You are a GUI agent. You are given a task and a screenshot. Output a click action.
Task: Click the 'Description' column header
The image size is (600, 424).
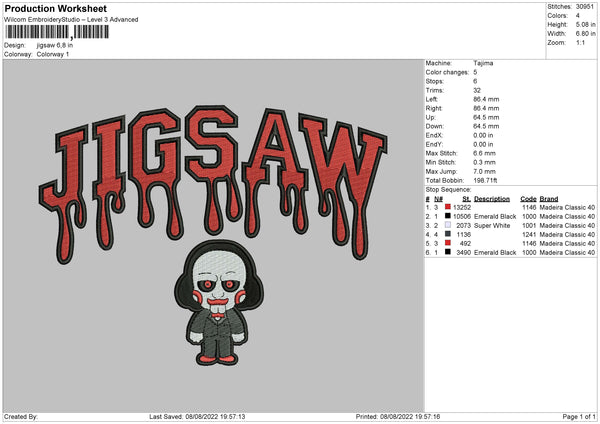[x=492, y=199]
